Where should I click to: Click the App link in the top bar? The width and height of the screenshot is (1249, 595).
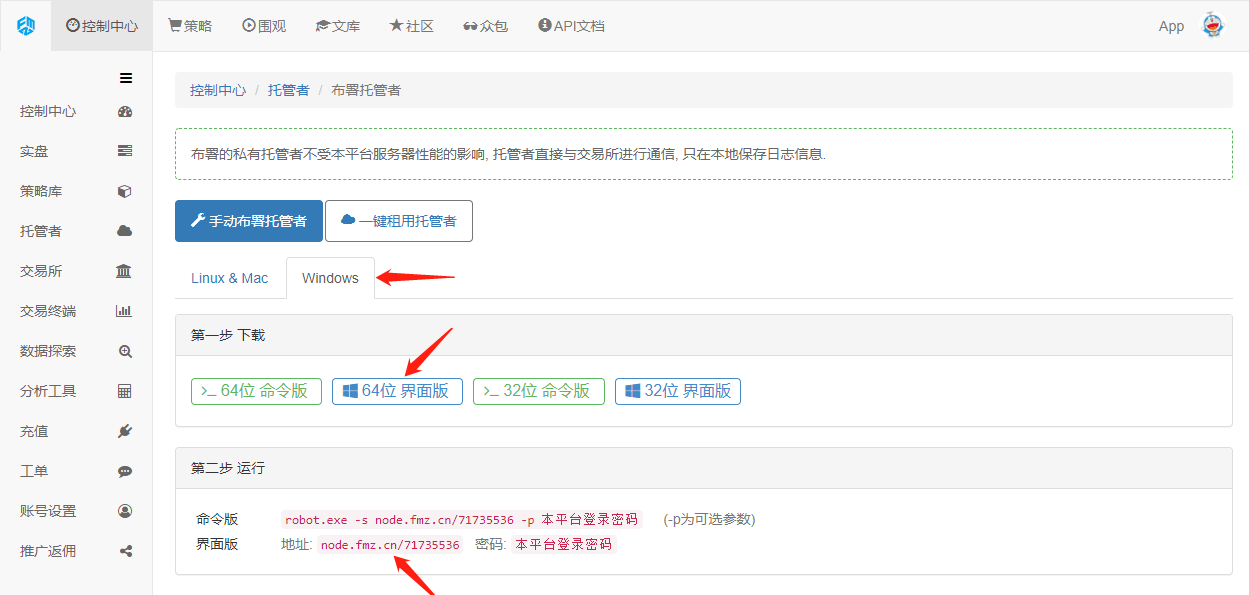[x=1171, y=26]
